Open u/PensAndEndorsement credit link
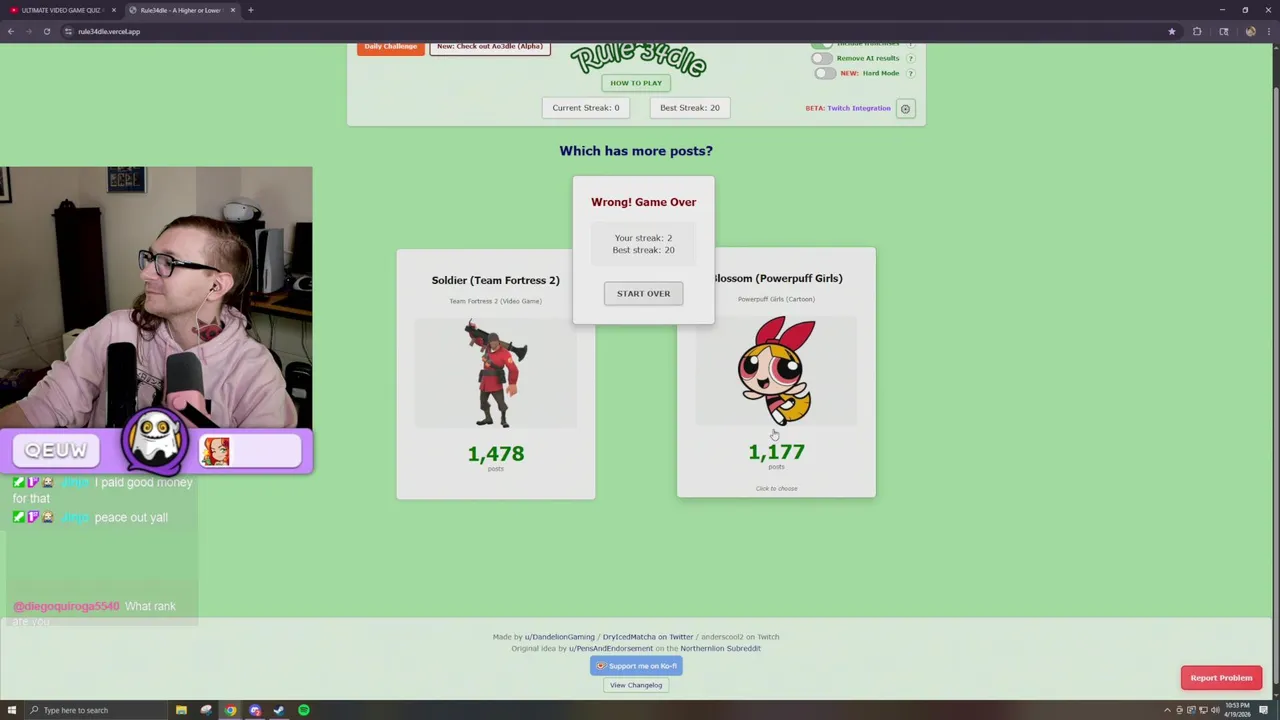The image size is (1280, 720). (x=610, y=648)
